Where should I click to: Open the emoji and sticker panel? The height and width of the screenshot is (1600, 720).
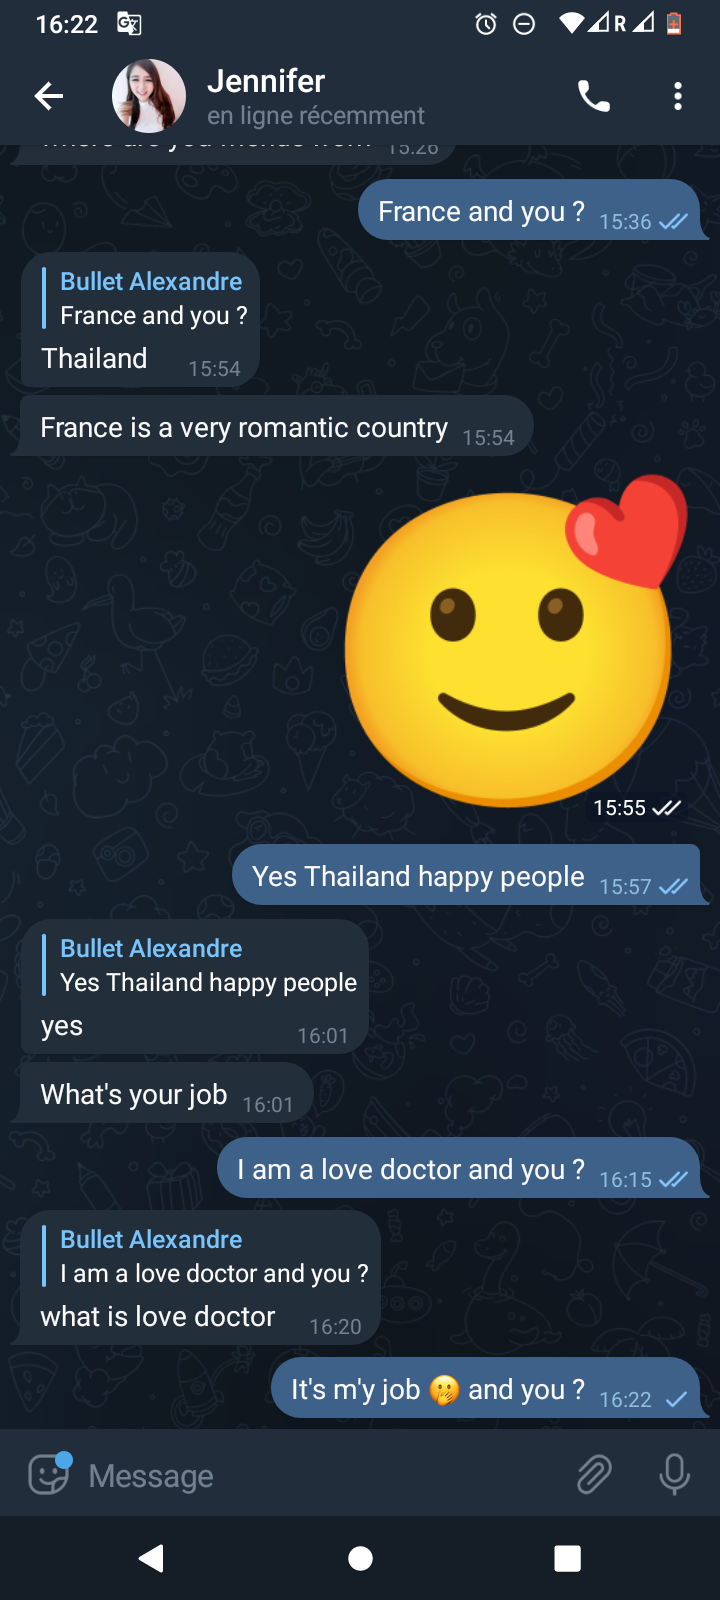pyautogui.click(x=48, y=1473)
